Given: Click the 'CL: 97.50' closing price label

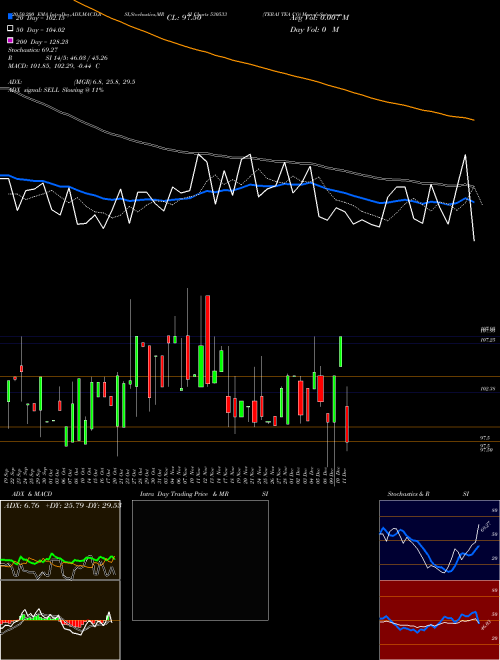Looking at the screenshot, I should 184,18.
